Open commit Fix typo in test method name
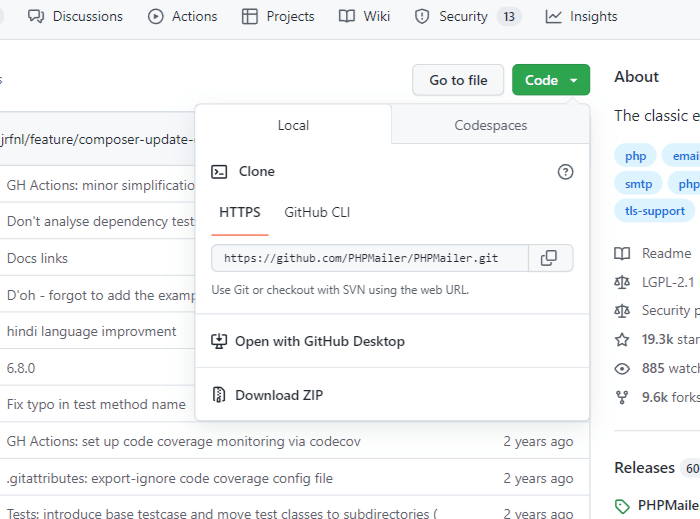Viewport: 700px width, 519px height. pos(96,404)
